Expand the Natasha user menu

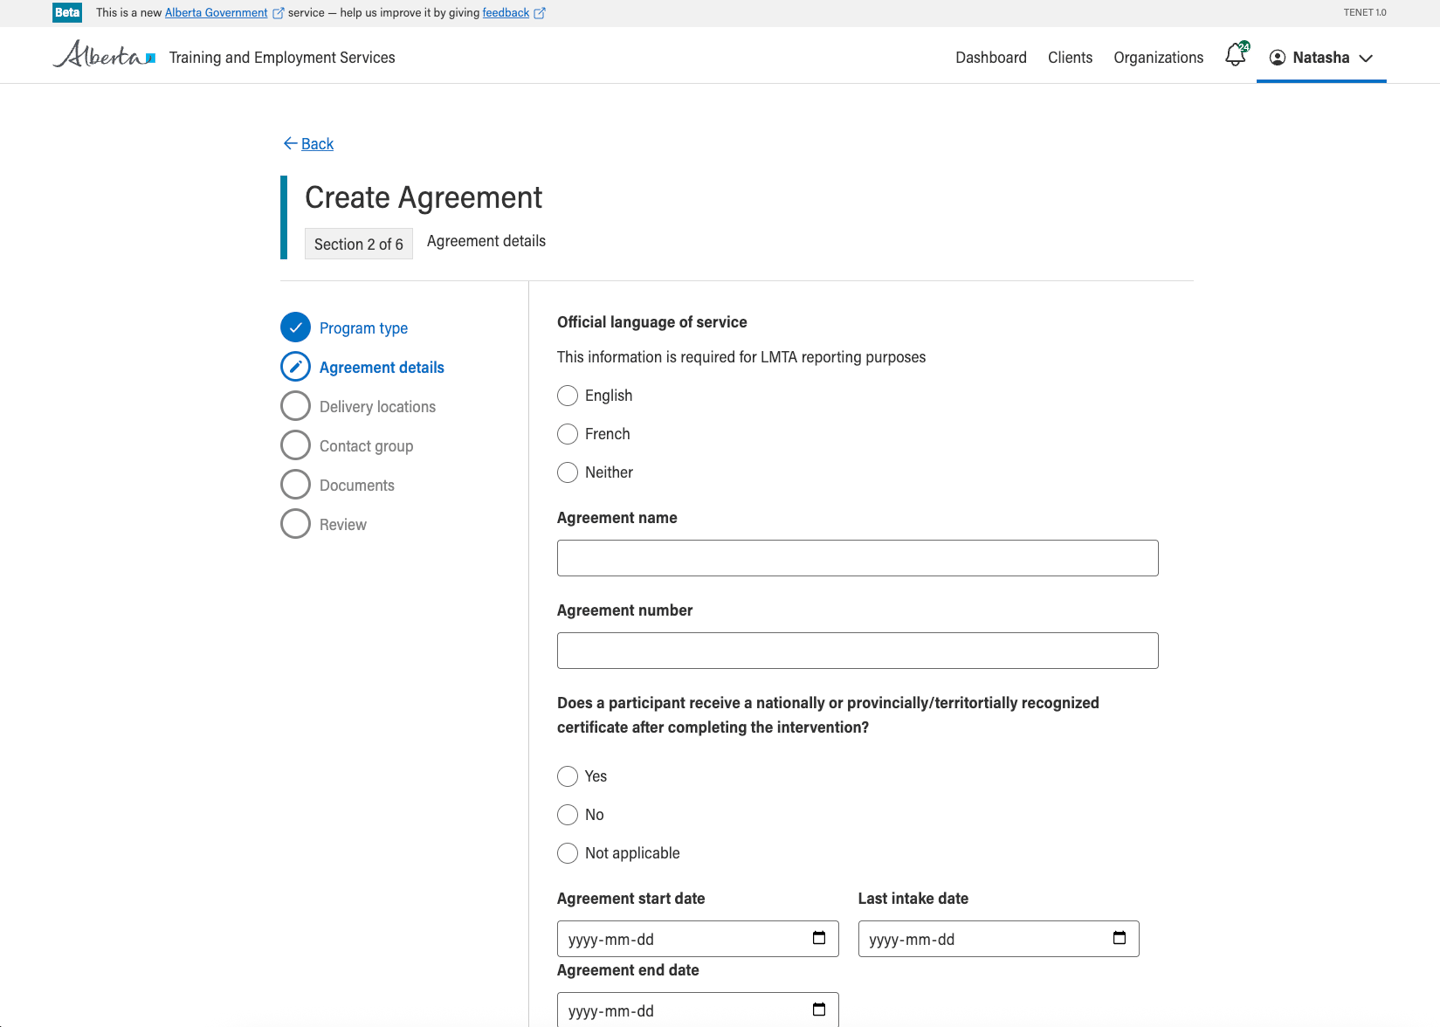click(1321, 58)
